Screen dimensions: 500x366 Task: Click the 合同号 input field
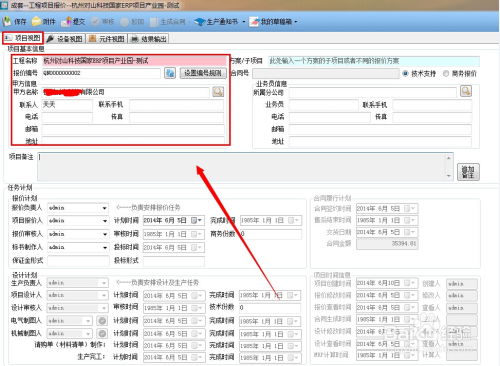click(326, 74)
